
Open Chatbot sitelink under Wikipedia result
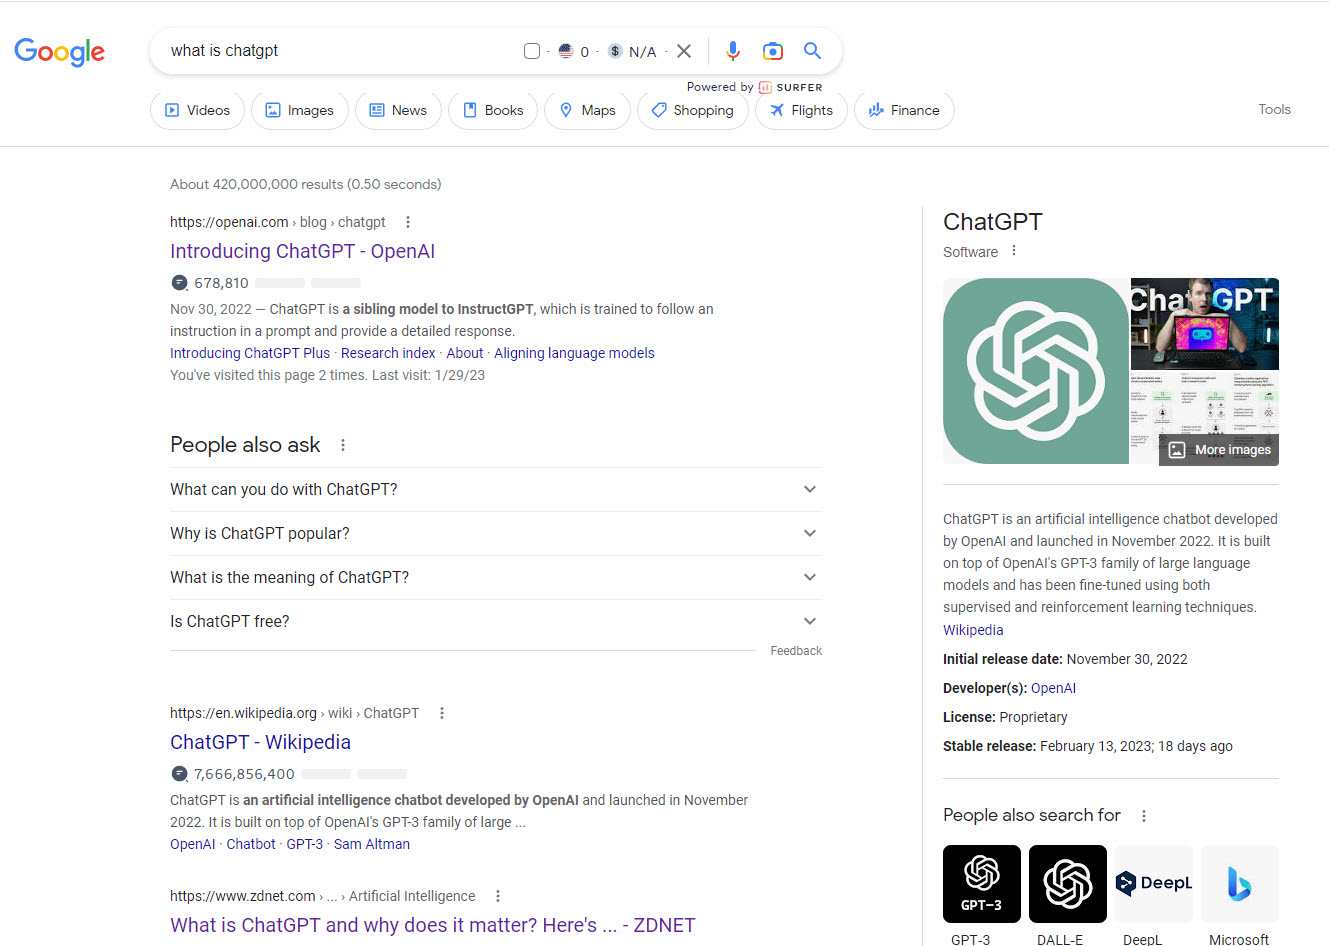coord(251,844)
